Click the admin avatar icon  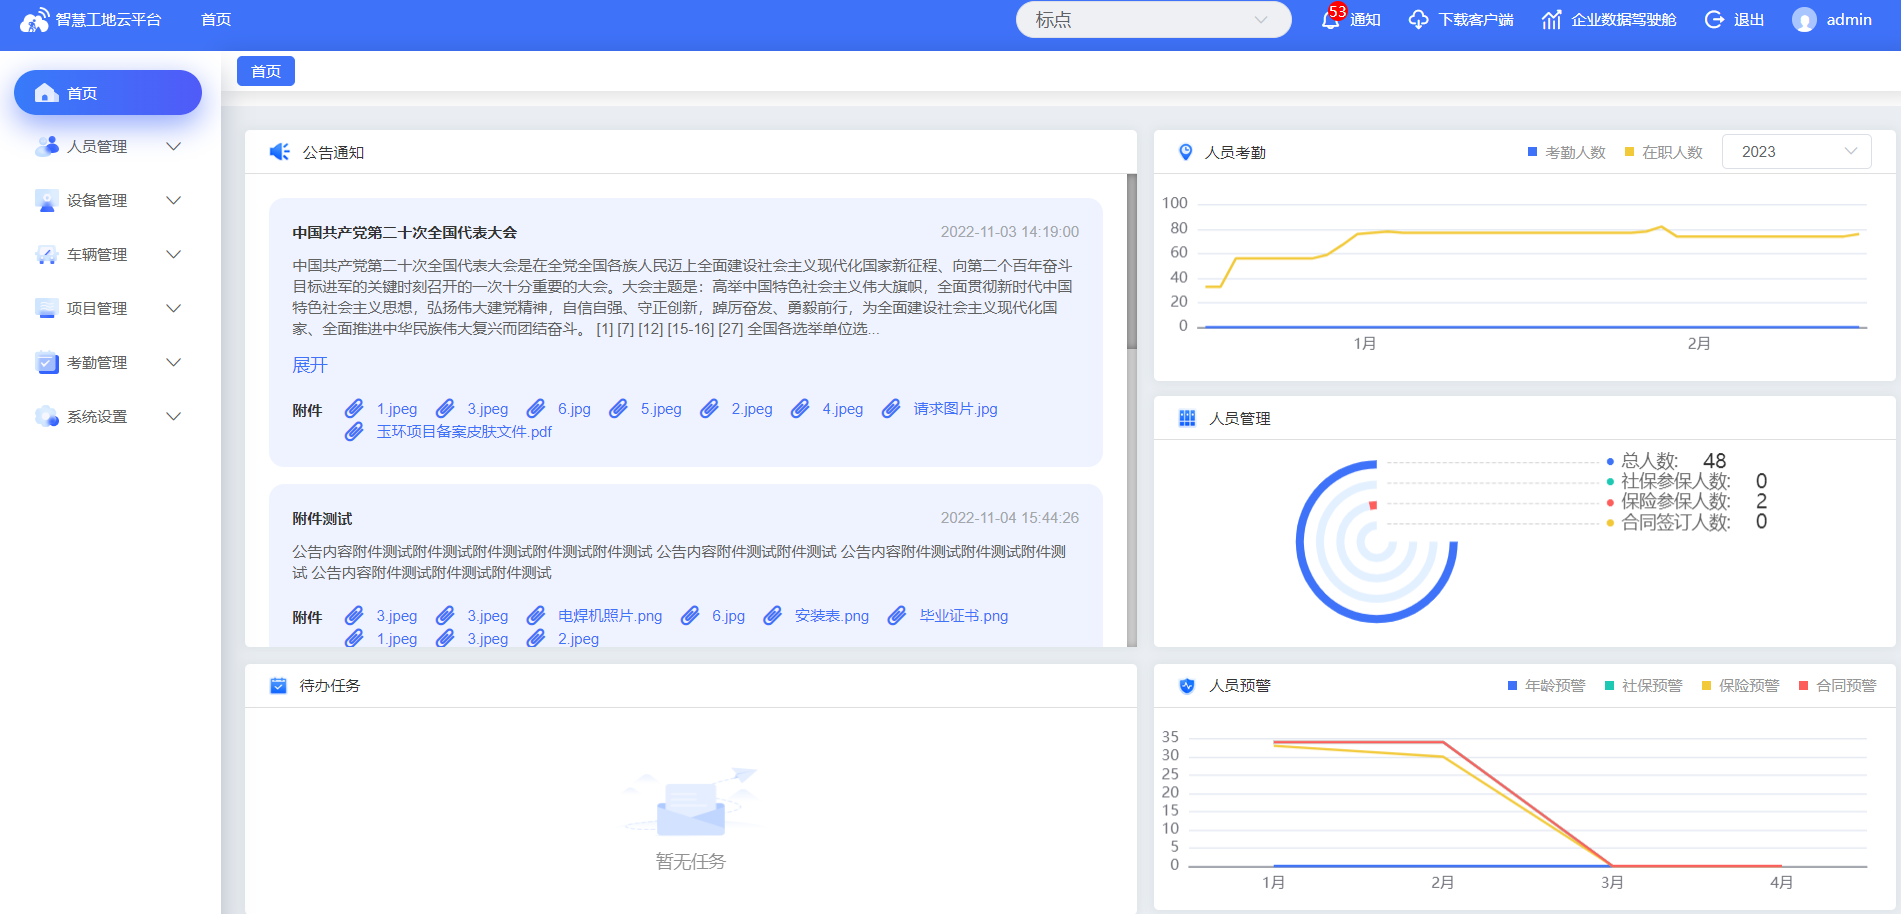pyautogui.click(x=1804, y=20)
